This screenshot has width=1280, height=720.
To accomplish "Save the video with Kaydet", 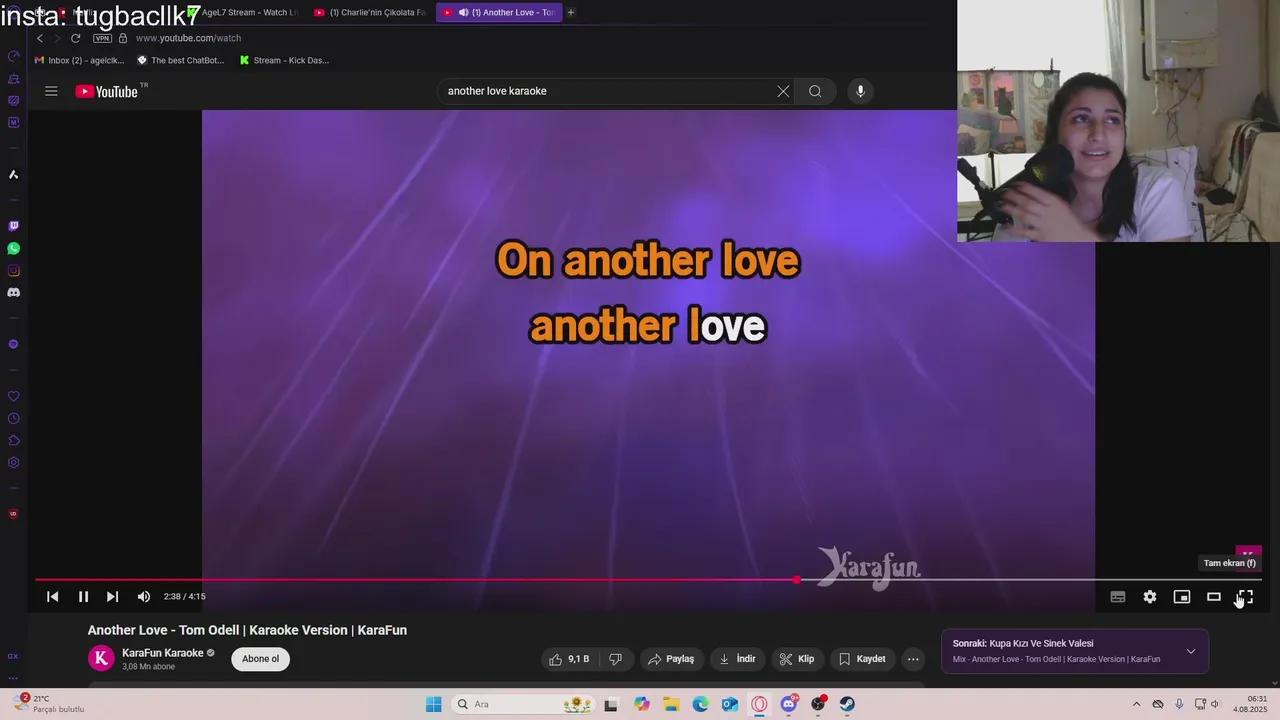I will tap(862, 659).
